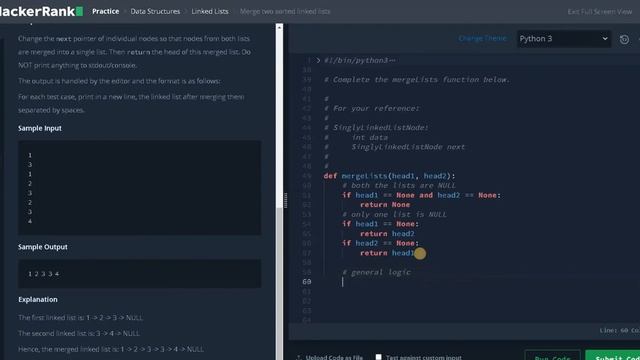Image resolution: width=640 pixels, height=360 pixels.
Task: Click the '# both the lists are NULL' comment
Action: point(399,185)
